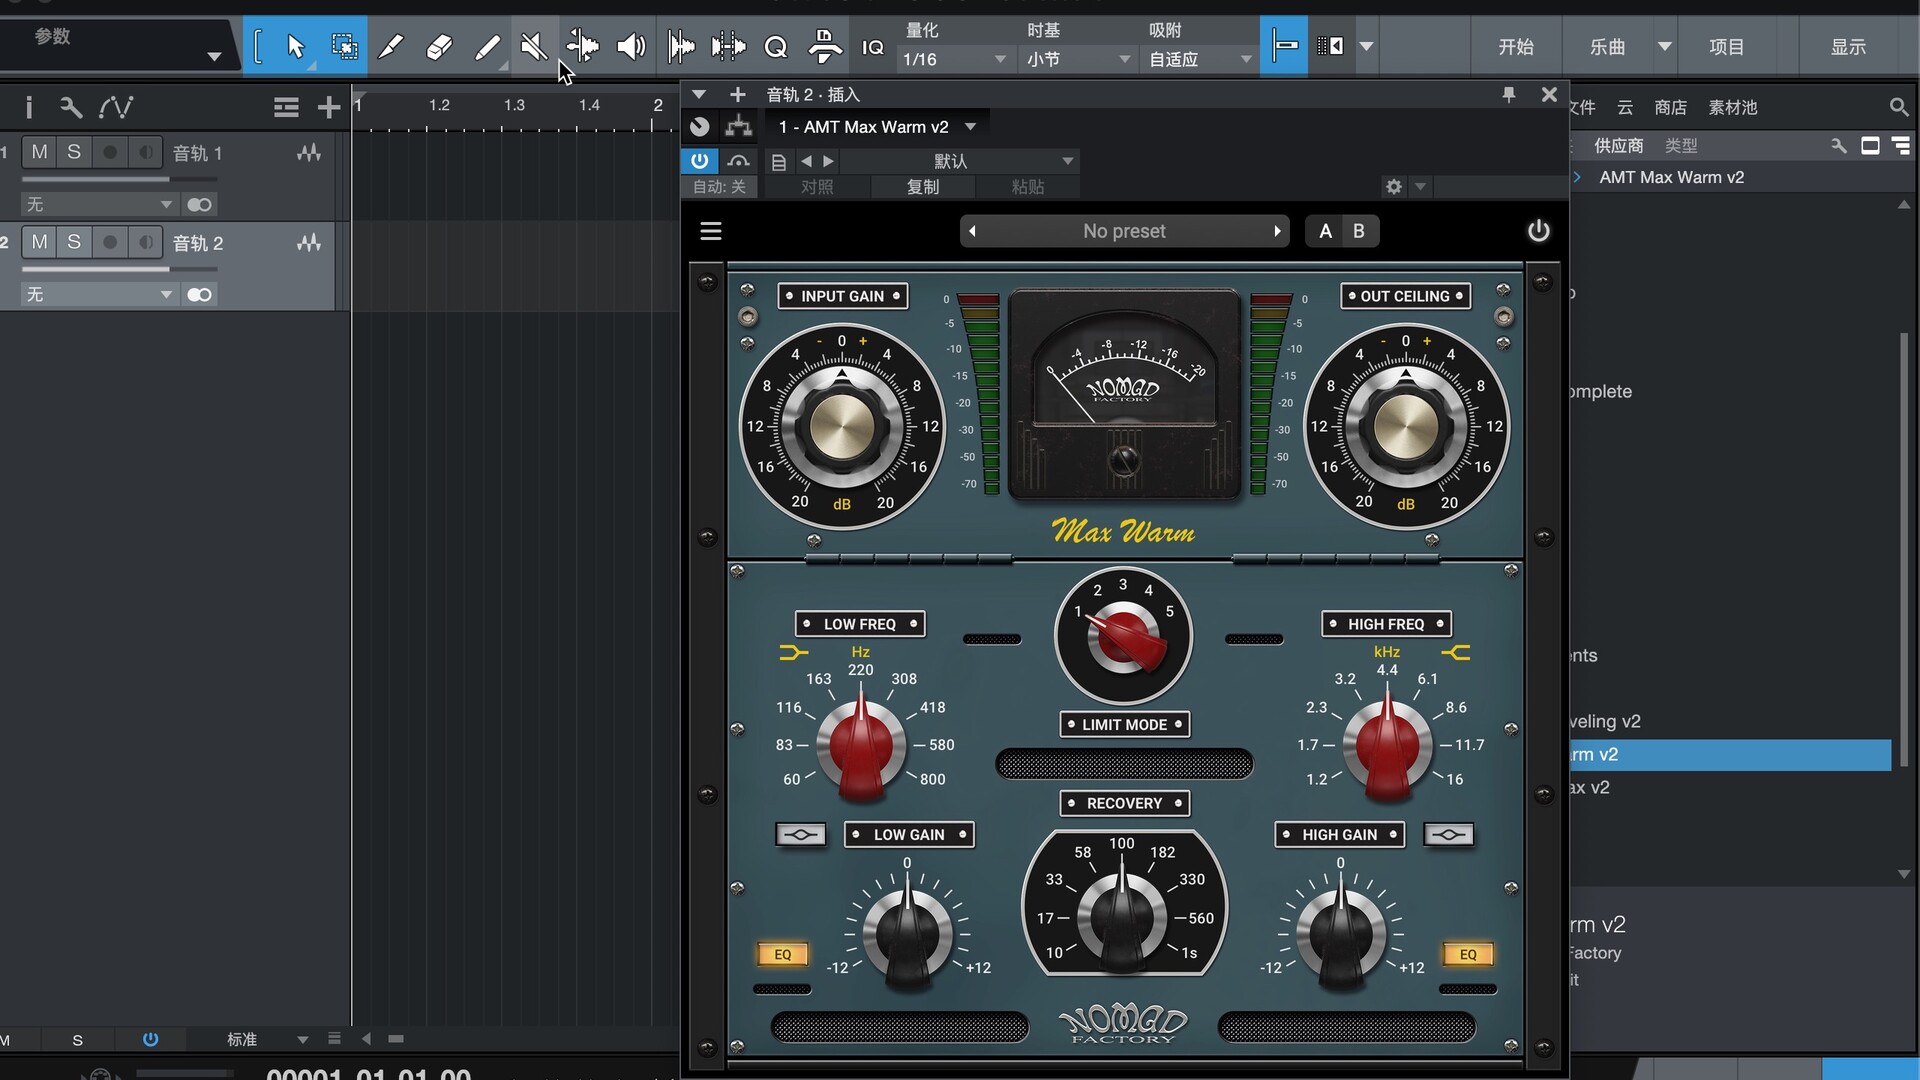1920x1080 pixels.
Task: Toggle Max Warm power button
Action: pos(1538,231)
